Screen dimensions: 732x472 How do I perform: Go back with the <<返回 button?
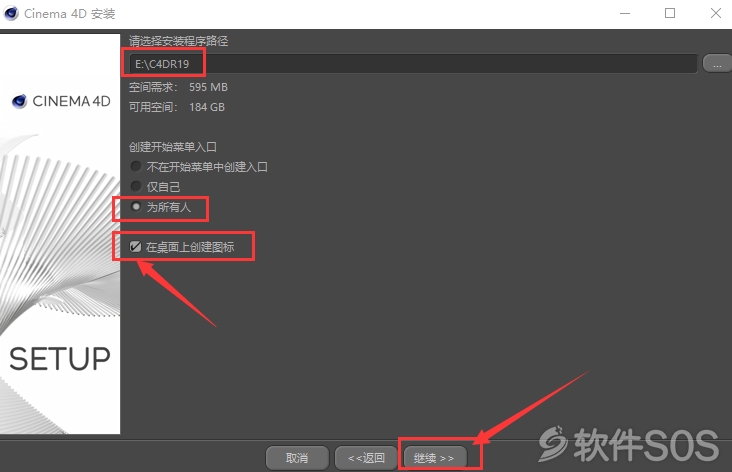[x=366, y=458]
